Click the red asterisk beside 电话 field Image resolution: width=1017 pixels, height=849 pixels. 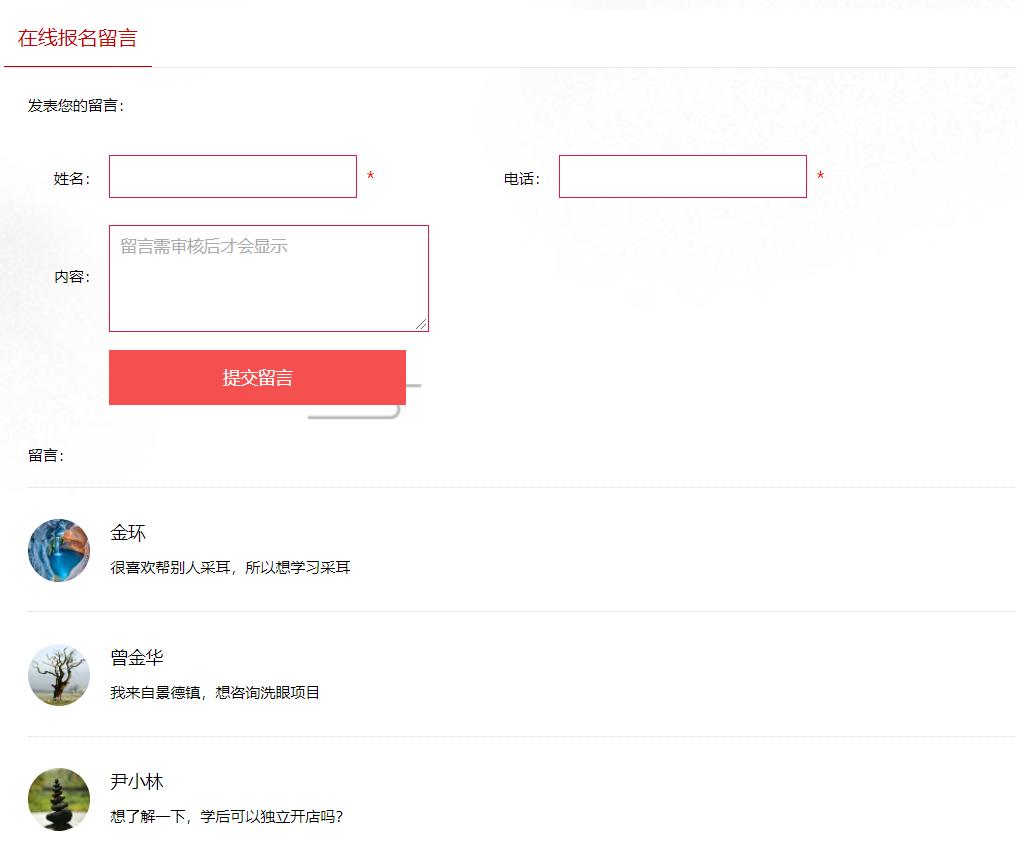tap(821, 177)
